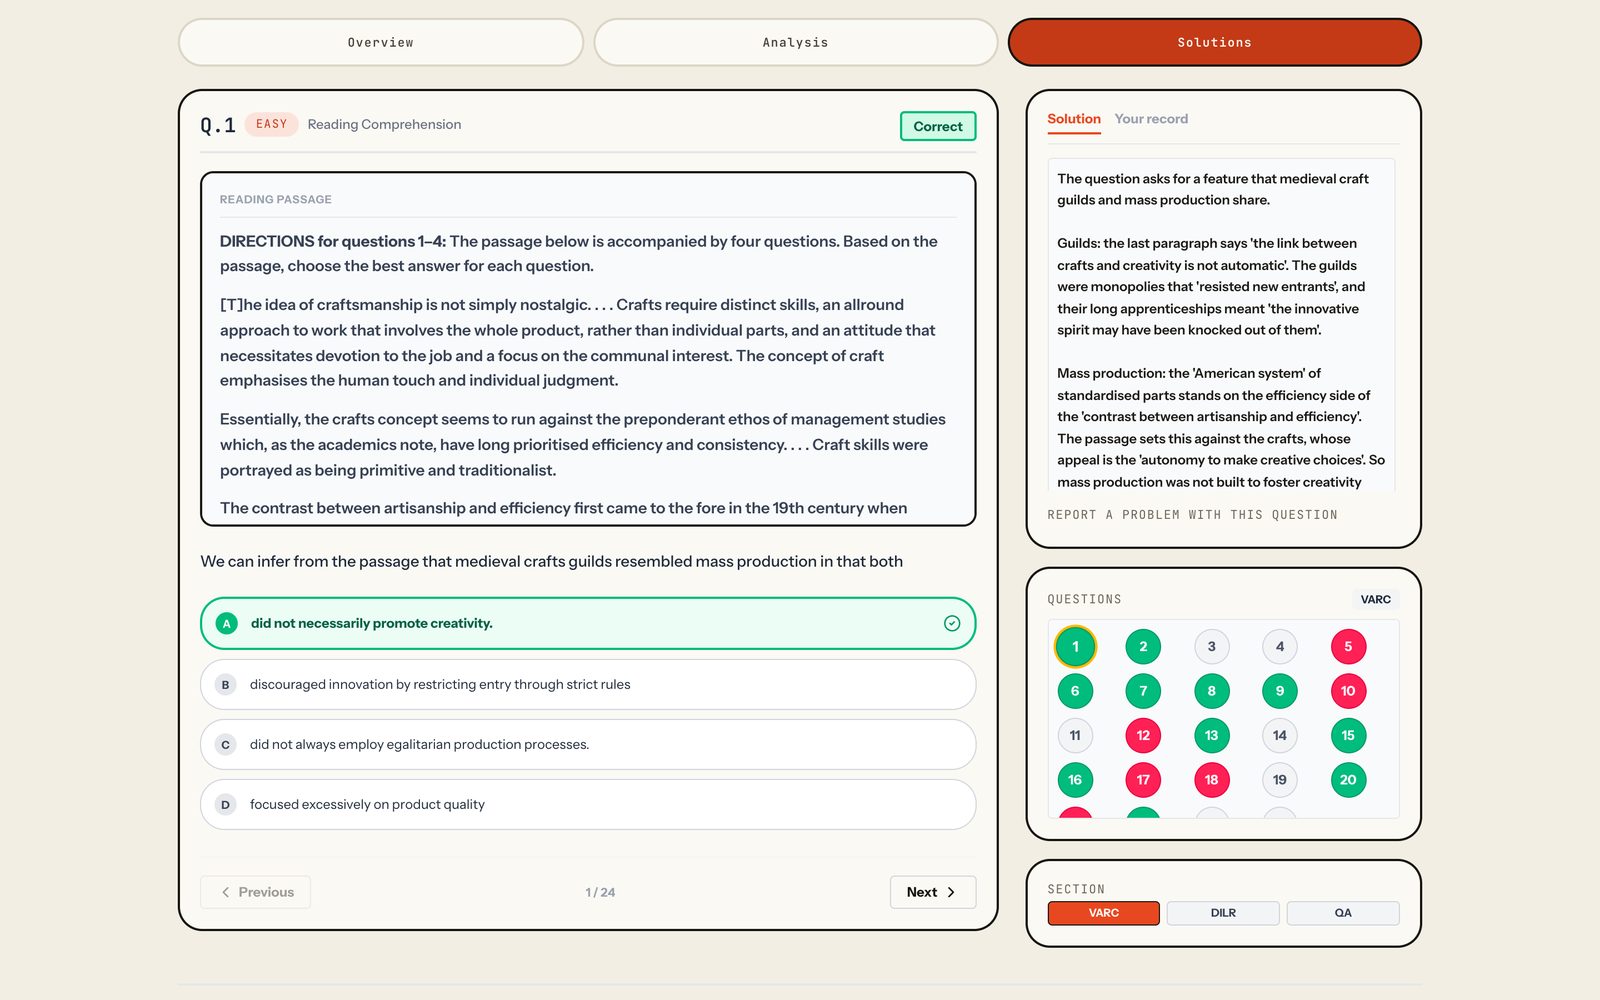Jump to question 16 in the grid

pos(1075,780)
